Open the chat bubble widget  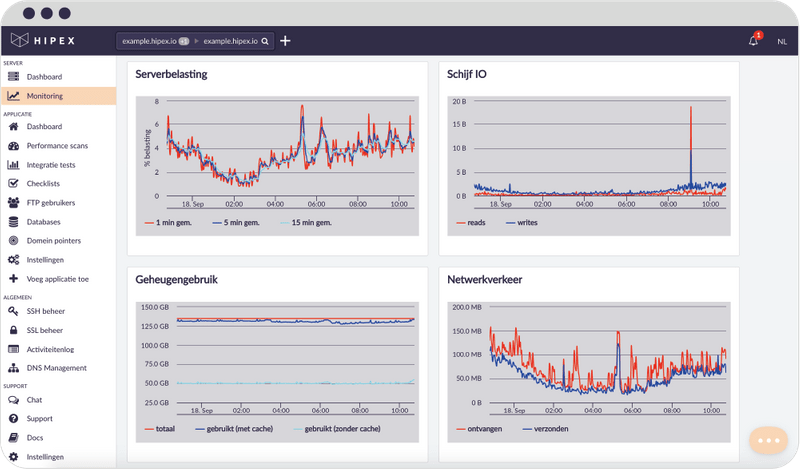[x=769, y=440]
